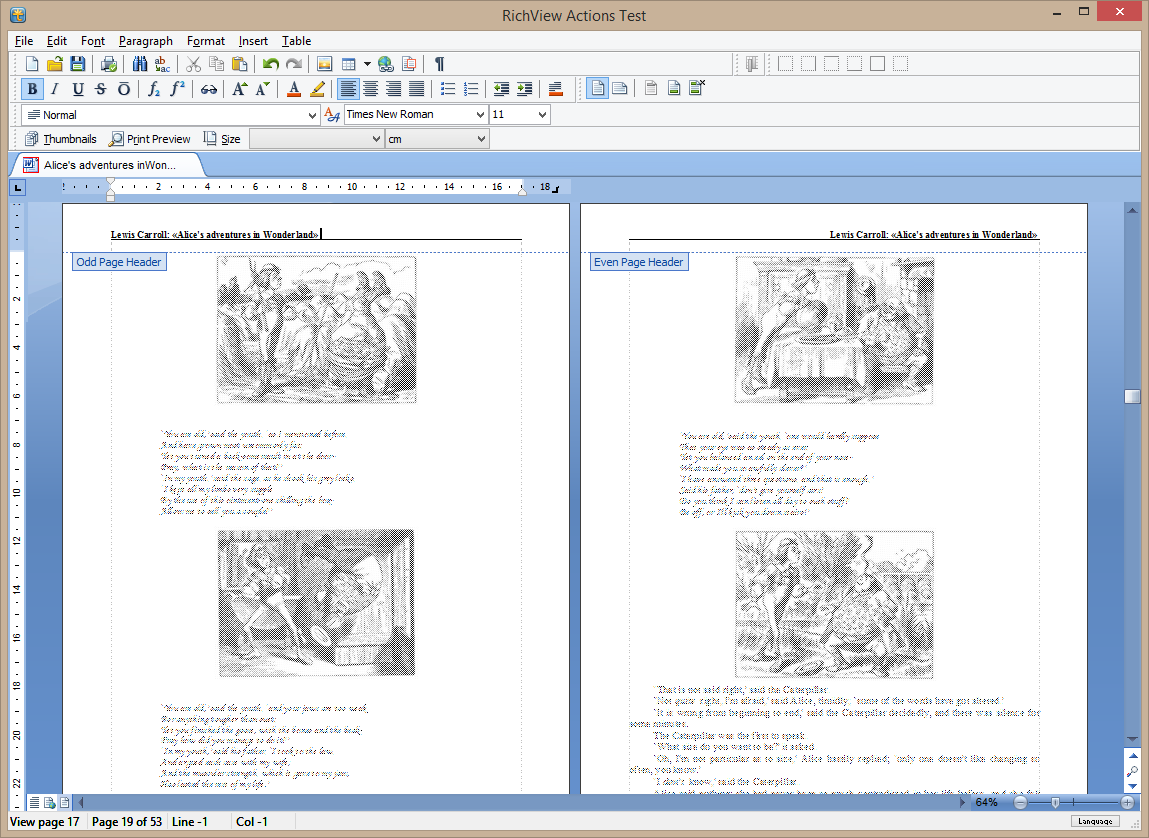
Task: Click the text highlight color icon
Action: pos(317,89)
